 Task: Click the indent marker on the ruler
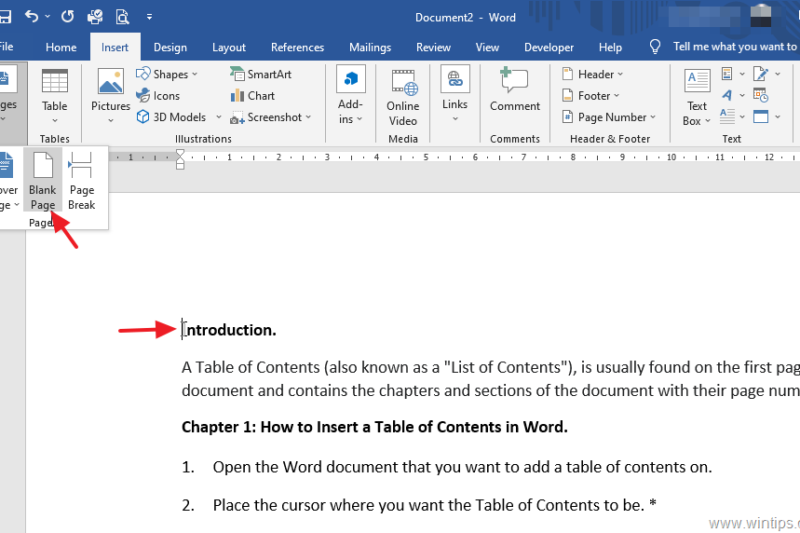[x=180, y=159]
